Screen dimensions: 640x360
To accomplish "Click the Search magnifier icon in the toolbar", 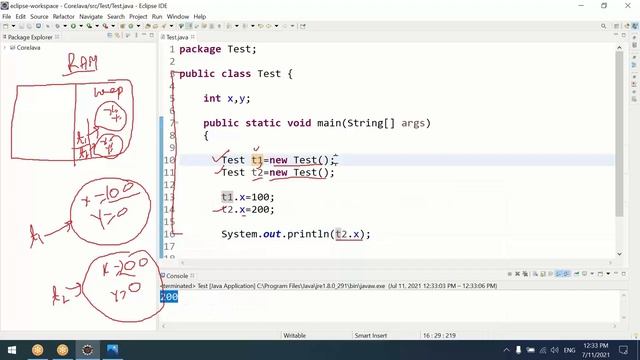I will click(603, 26).
